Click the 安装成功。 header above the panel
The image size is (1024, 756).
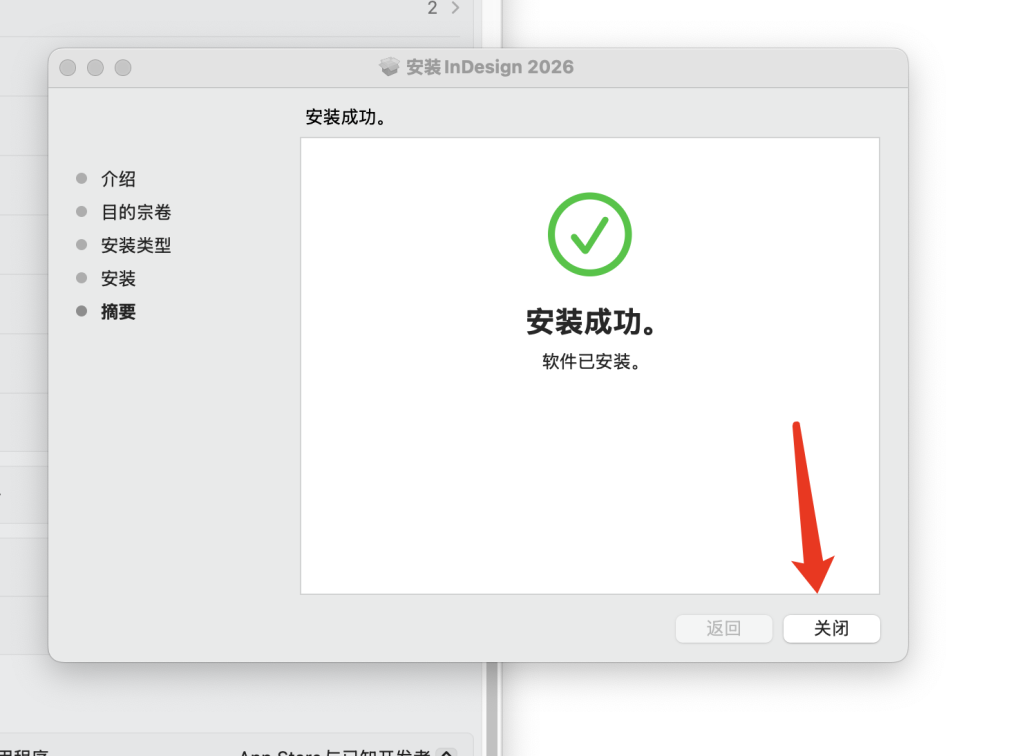coord(345,118)
